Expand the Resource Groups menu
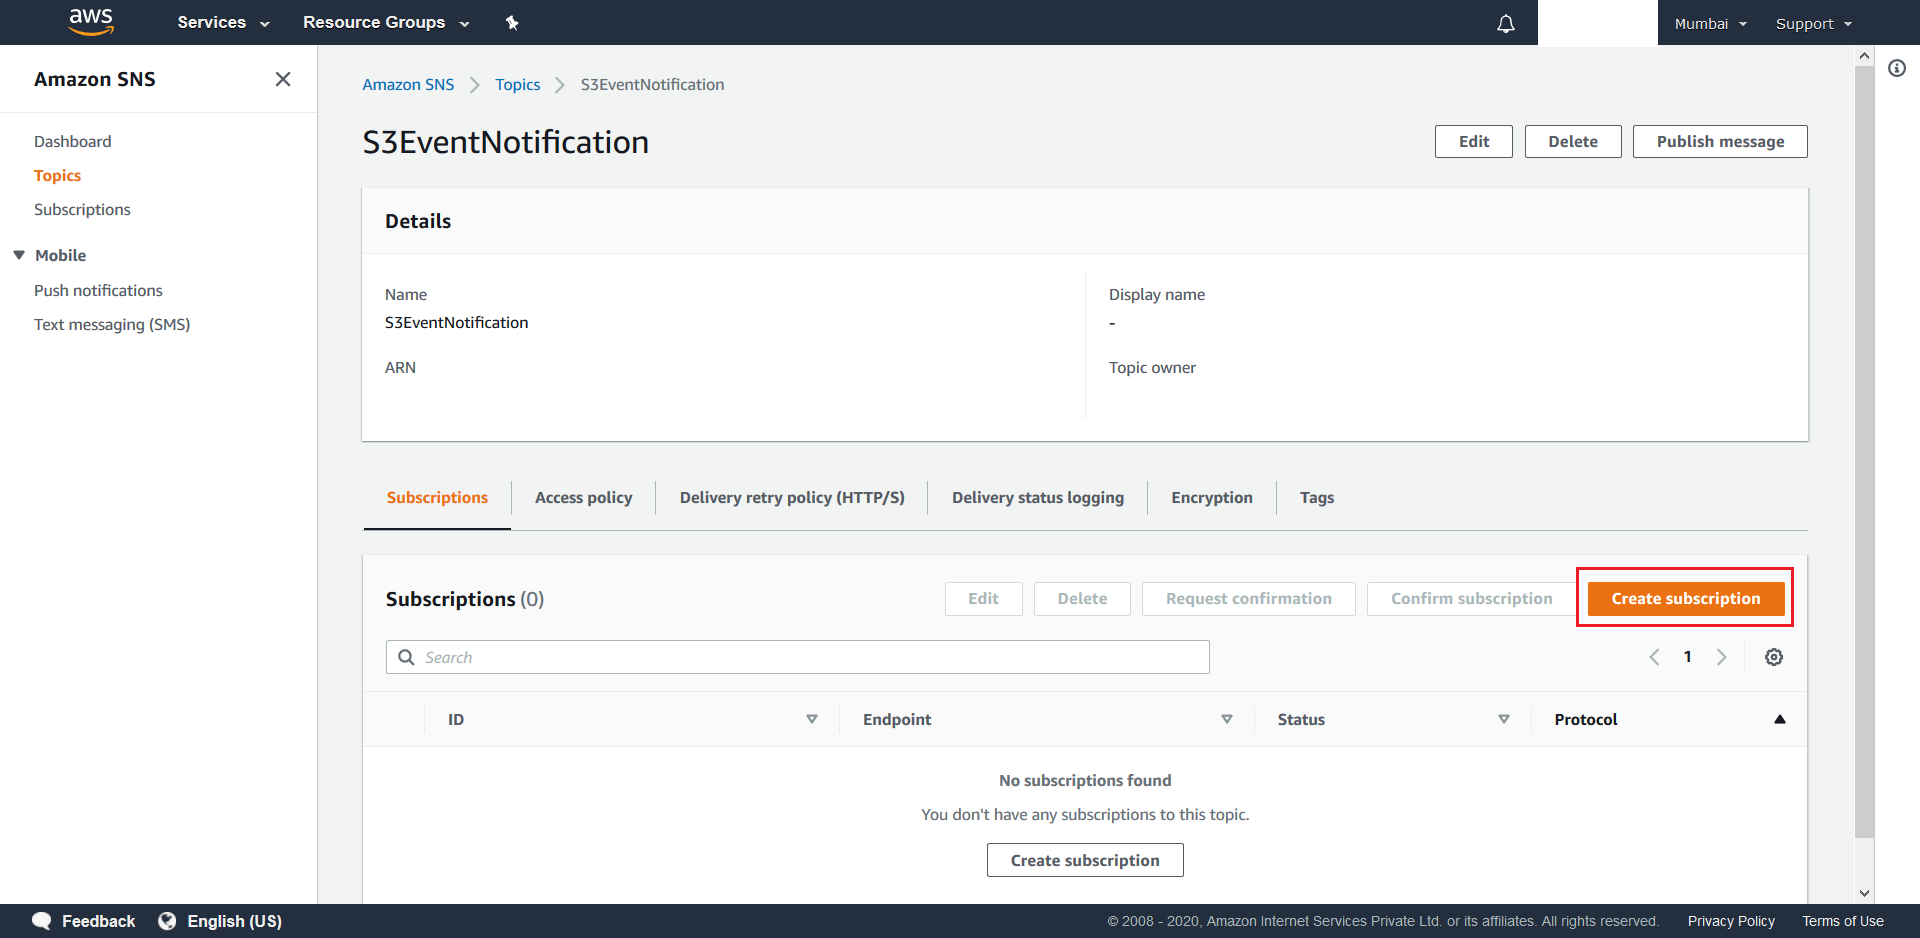Viewport: 1920px width, 938px height. pos(386,22)
